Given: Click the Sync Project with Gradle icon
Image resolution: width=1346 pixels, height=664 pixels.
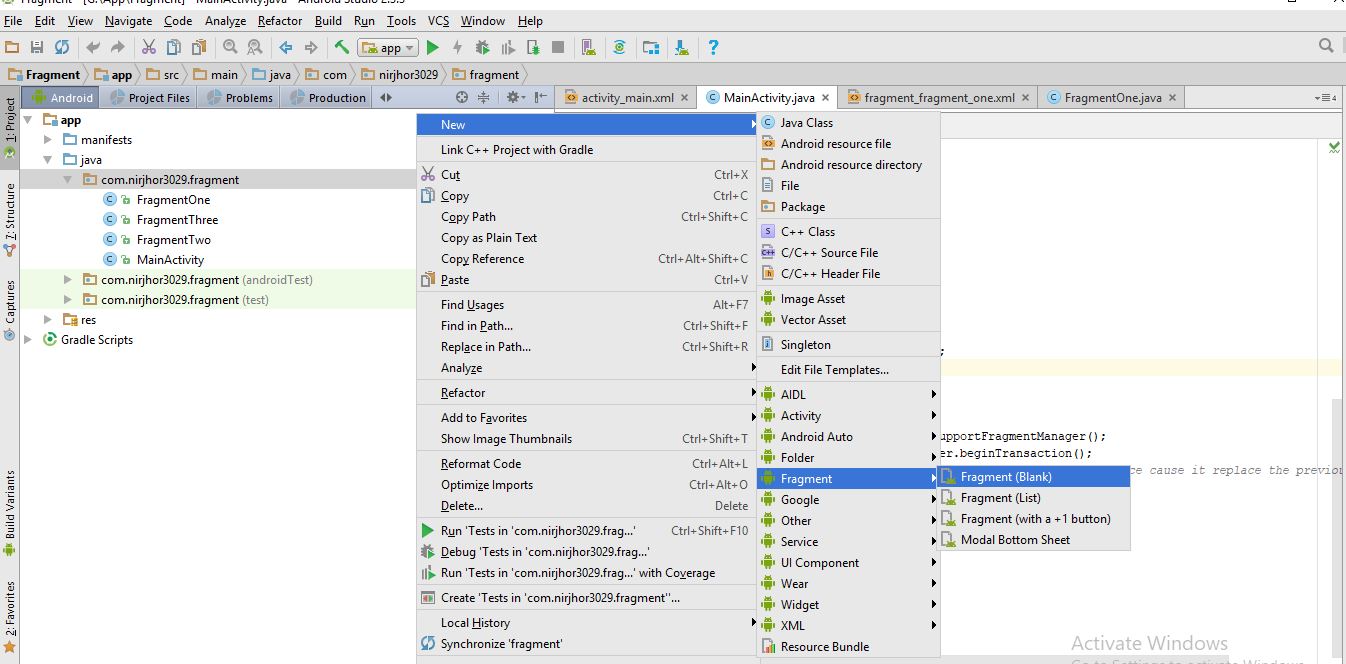Looking at the screenshot, I should 620,47.
